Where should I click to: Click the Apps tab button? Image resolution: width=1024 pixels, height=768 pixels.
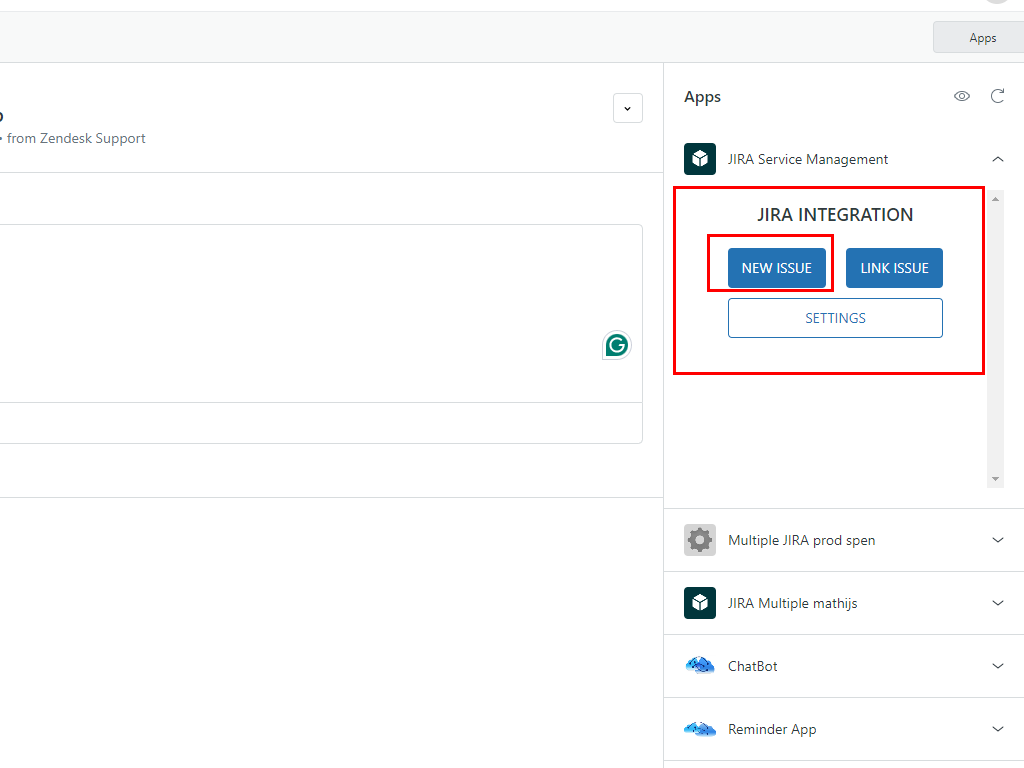coord(982,38)
